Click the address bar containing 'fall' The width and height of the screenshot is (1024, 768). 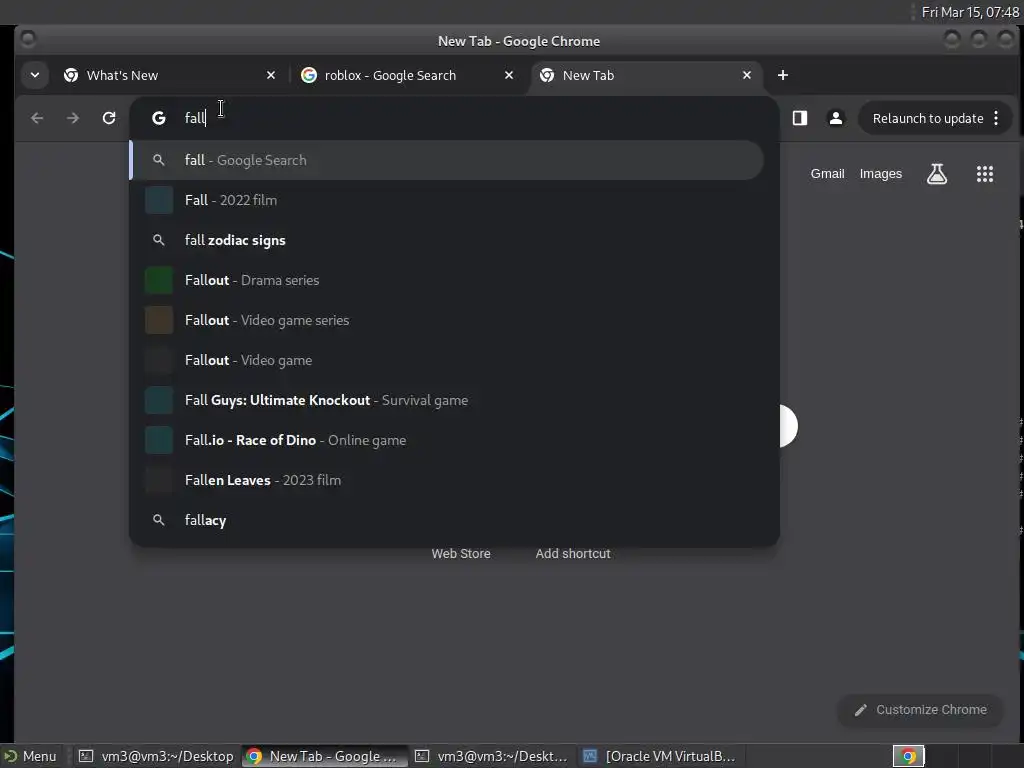(x=454, y=118)
